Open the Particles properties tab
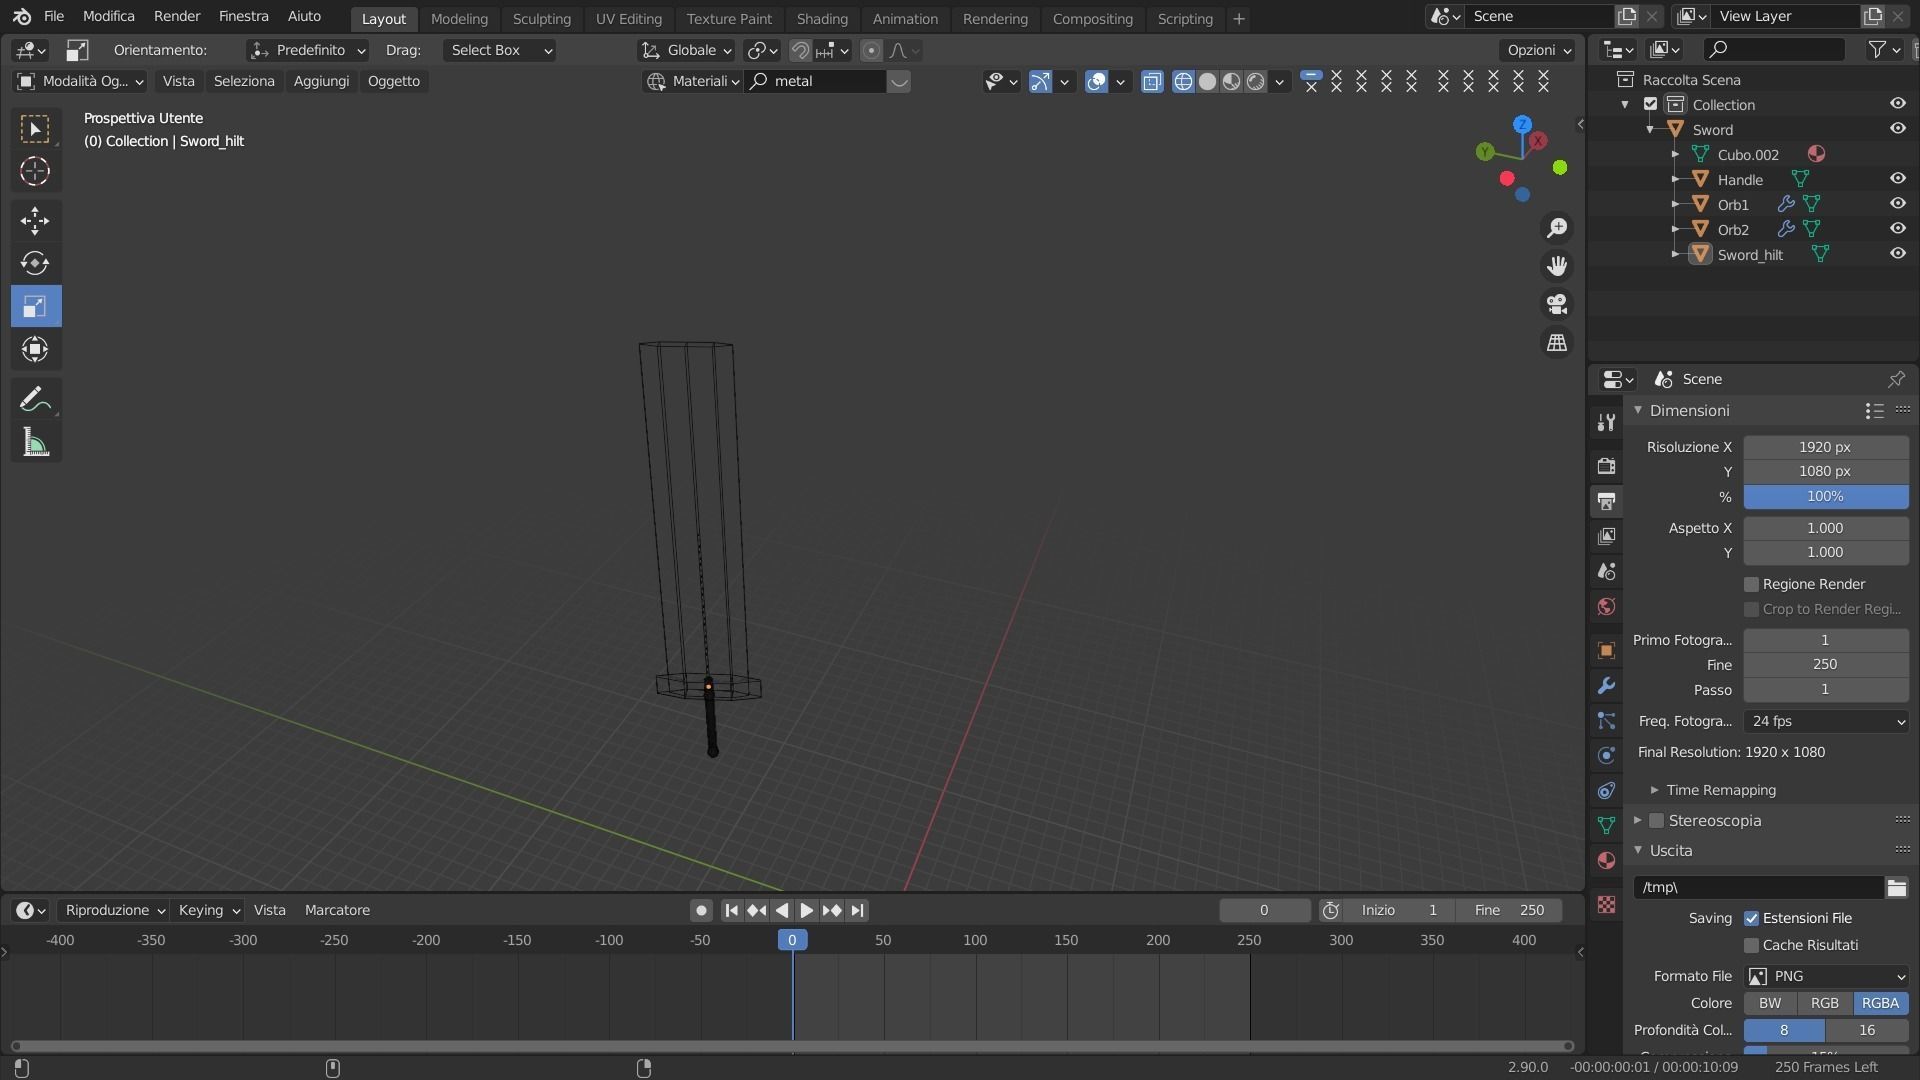The image size is (1920, 1080). 1606,720
